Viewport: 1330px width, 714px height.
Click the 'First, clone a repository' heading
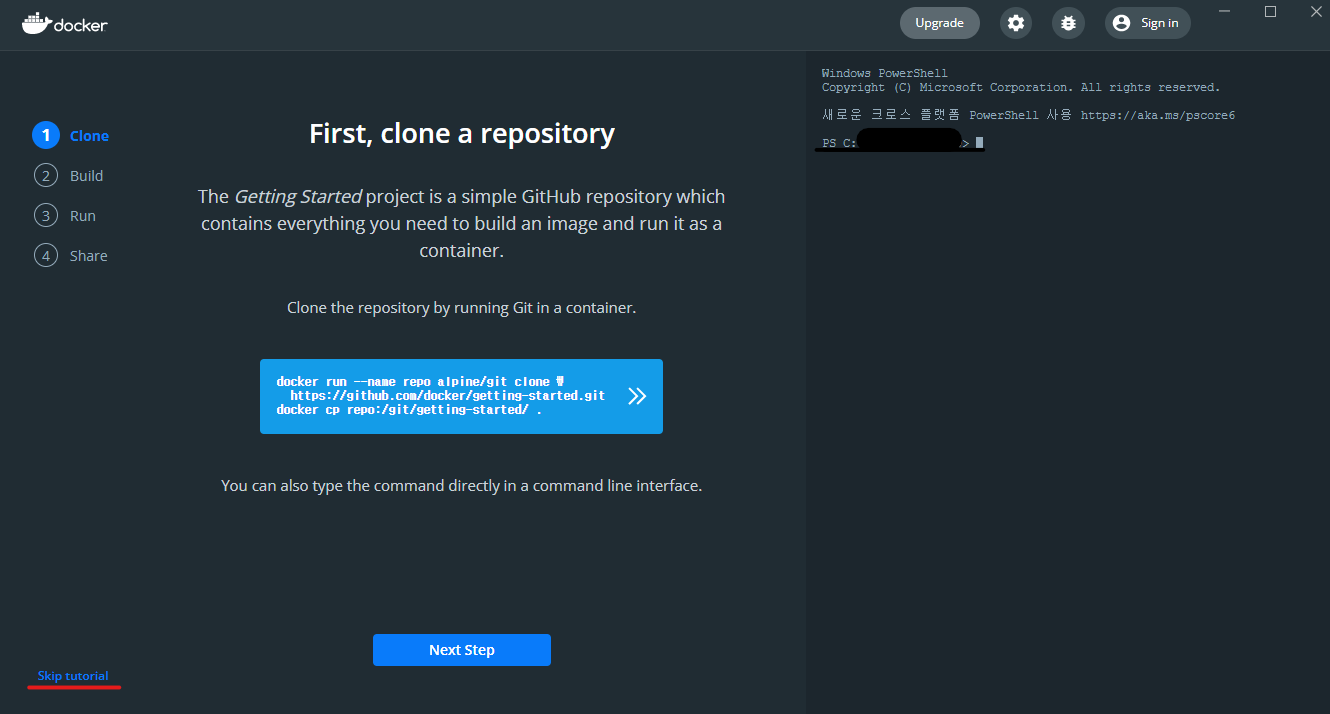[x=462, y=134]
